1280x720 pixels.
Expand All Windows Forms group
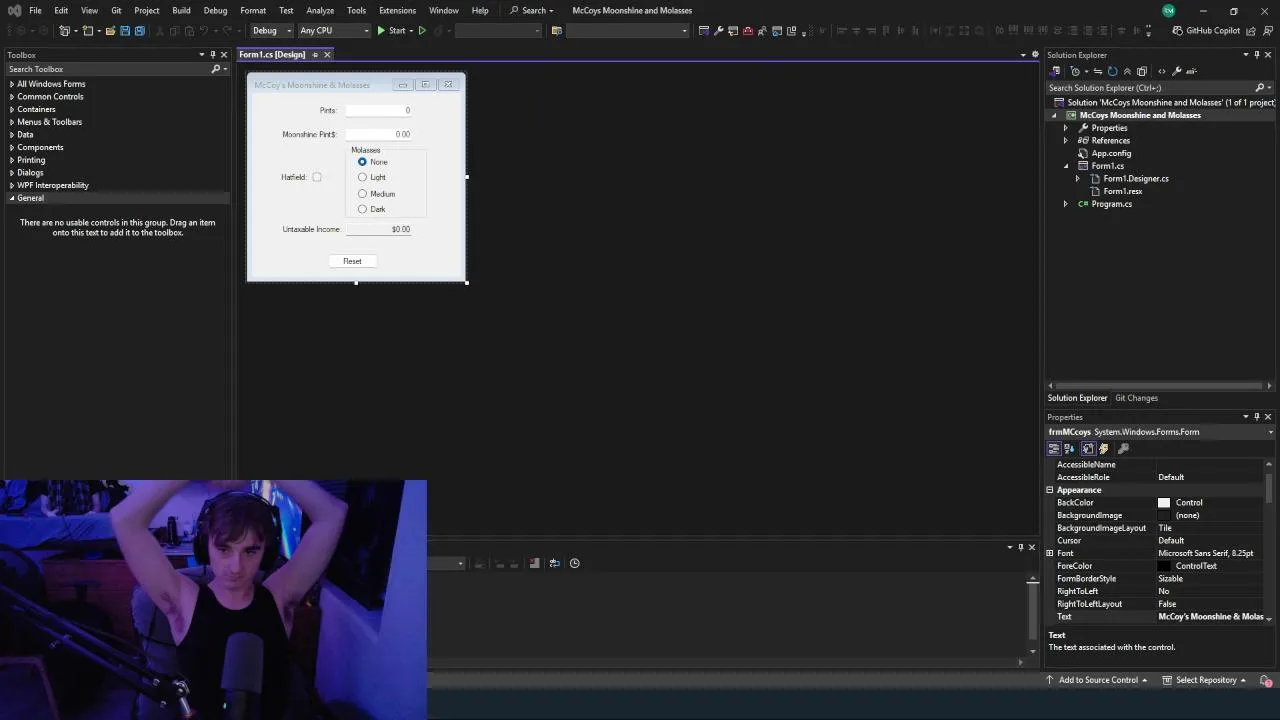pos(12,84)
